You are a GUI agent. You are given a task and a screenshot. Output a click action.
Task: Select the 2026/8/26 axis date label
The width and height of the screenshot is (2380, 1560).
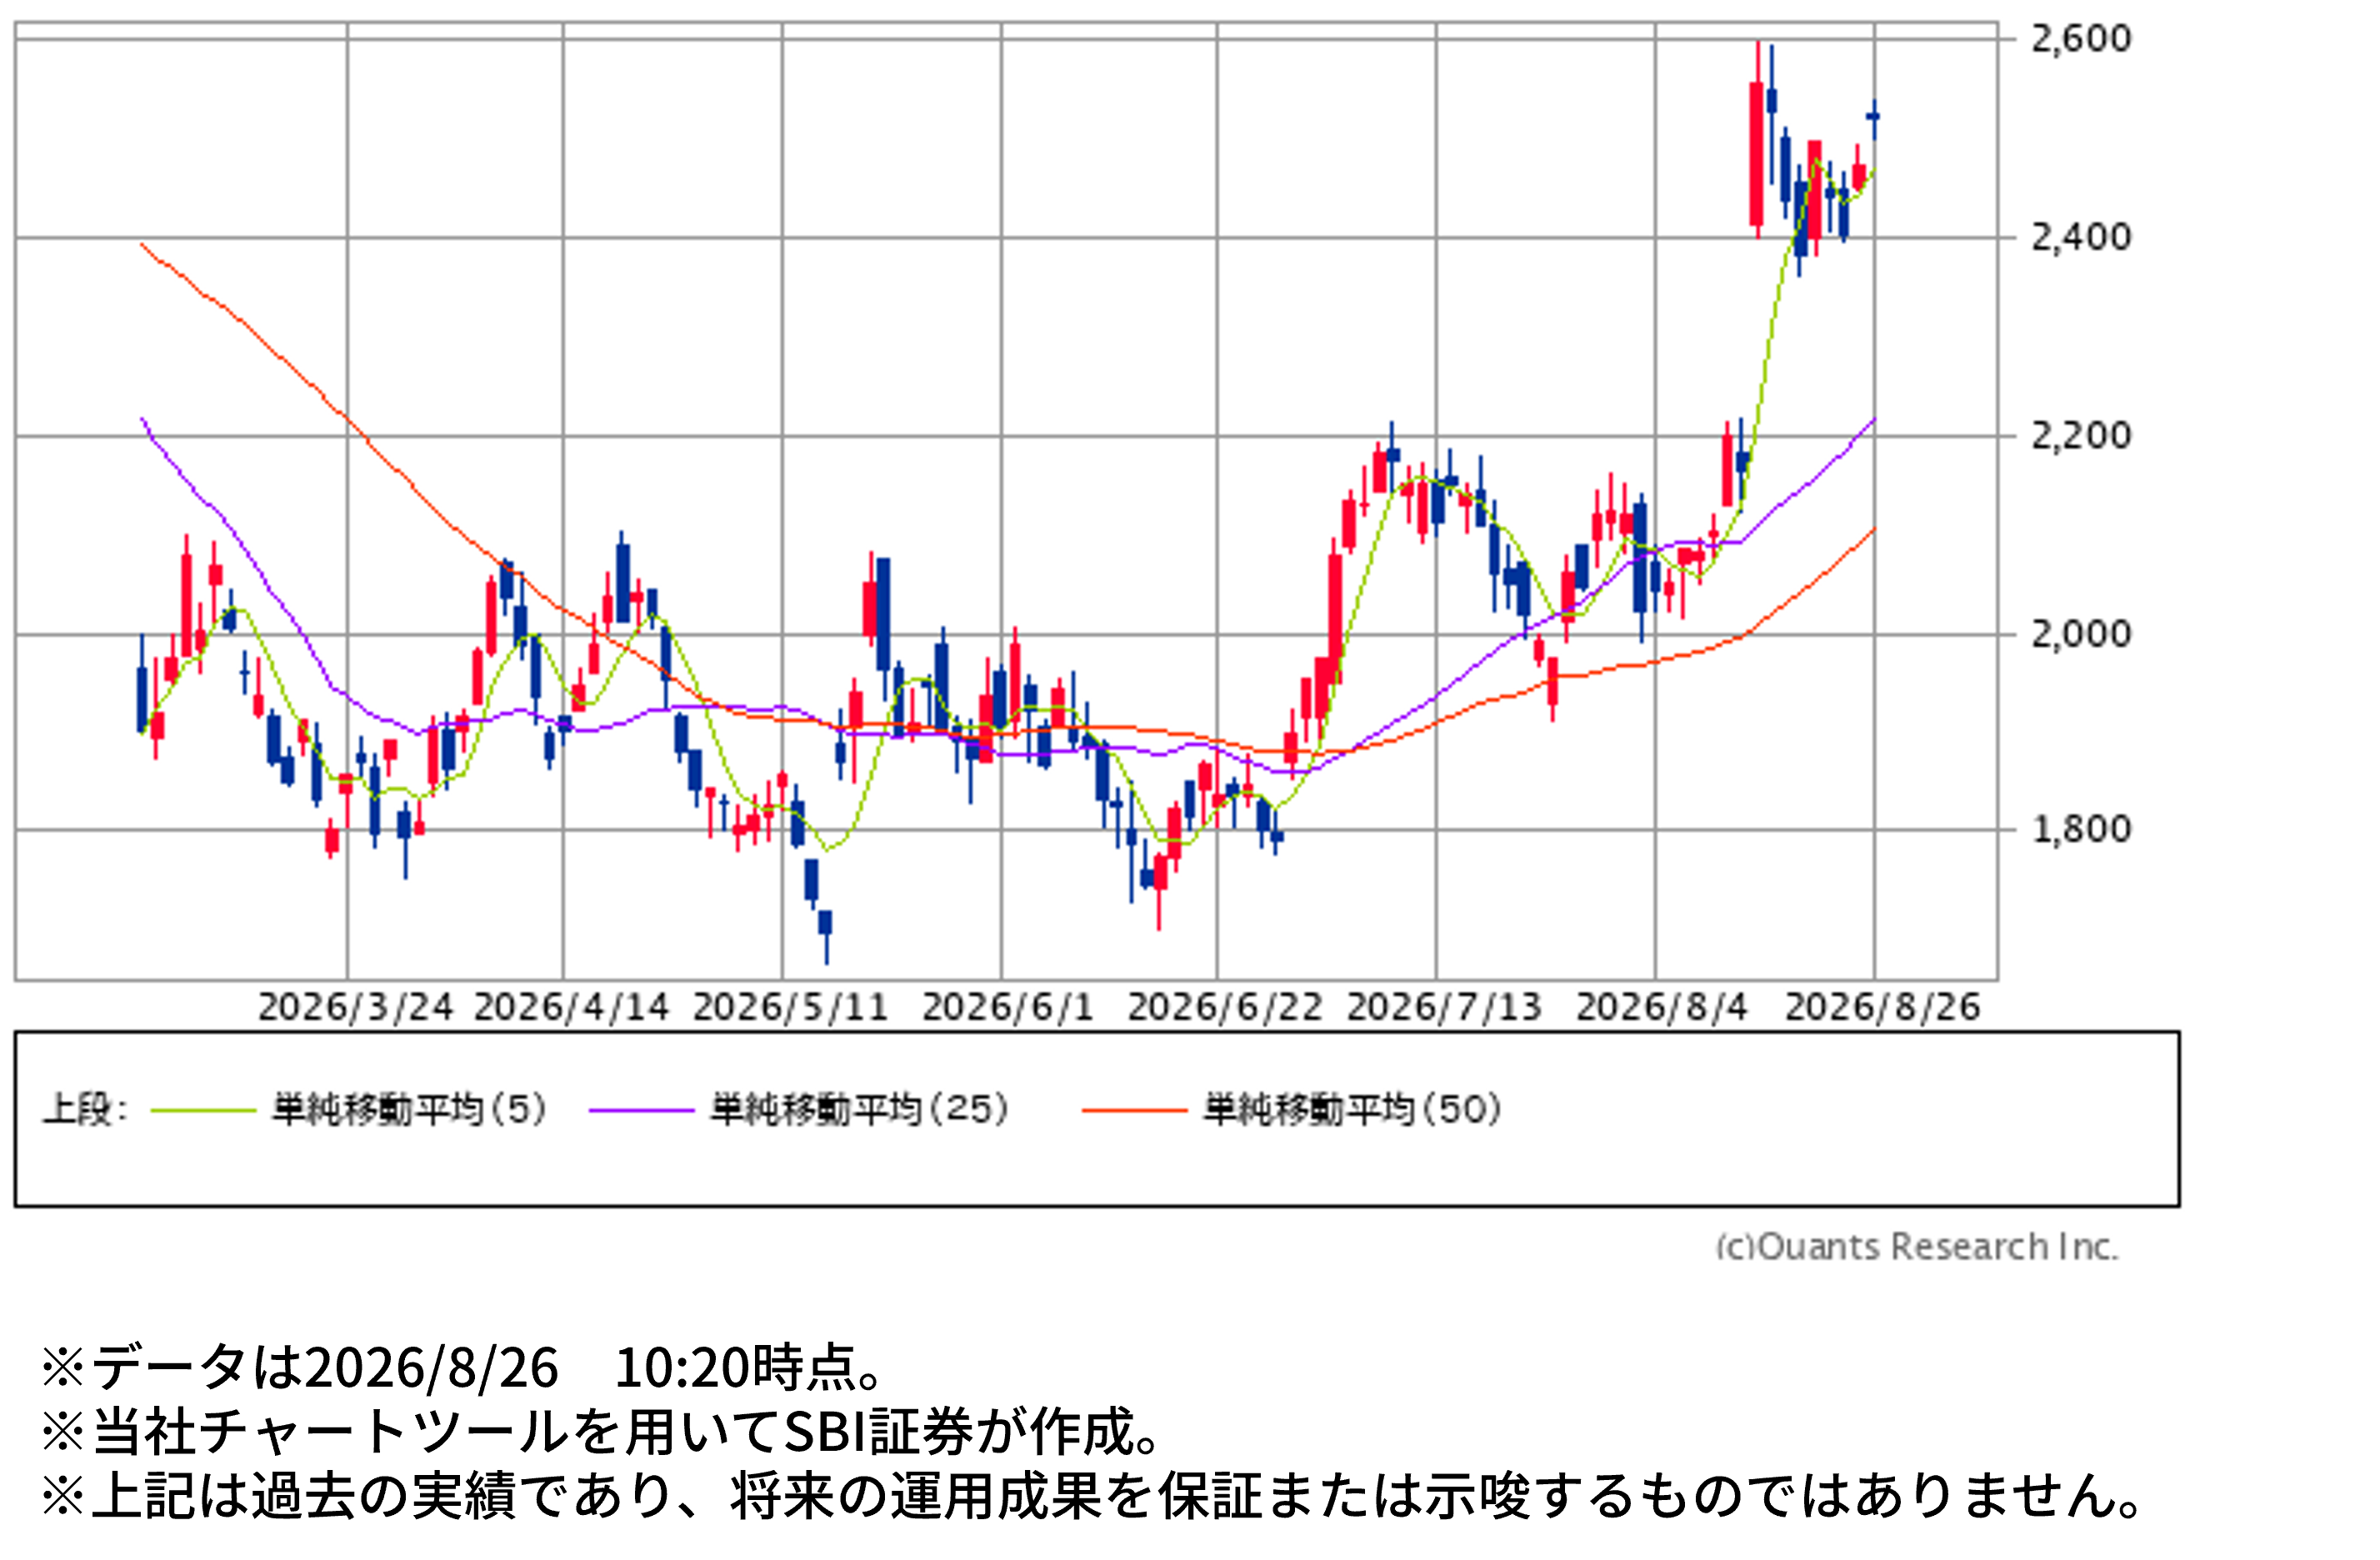pyautogui.click(x=1882, y=1007)
